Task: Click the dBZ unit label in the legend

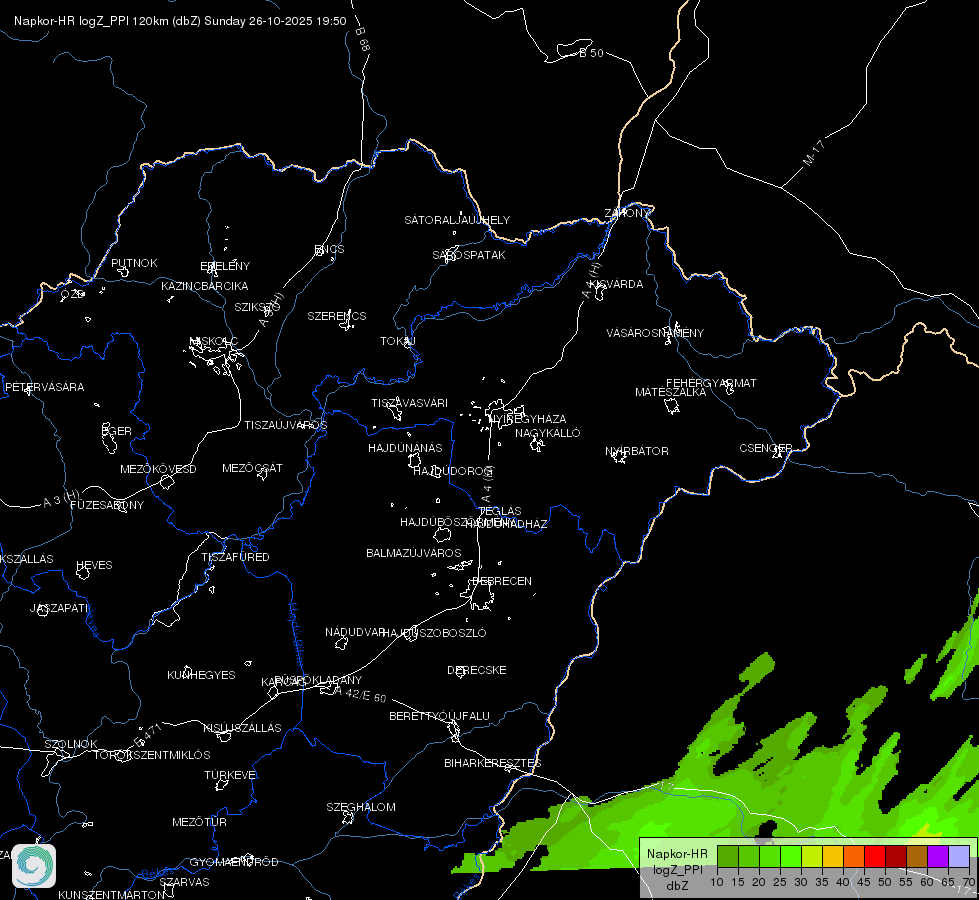Action: pos(677,886)
